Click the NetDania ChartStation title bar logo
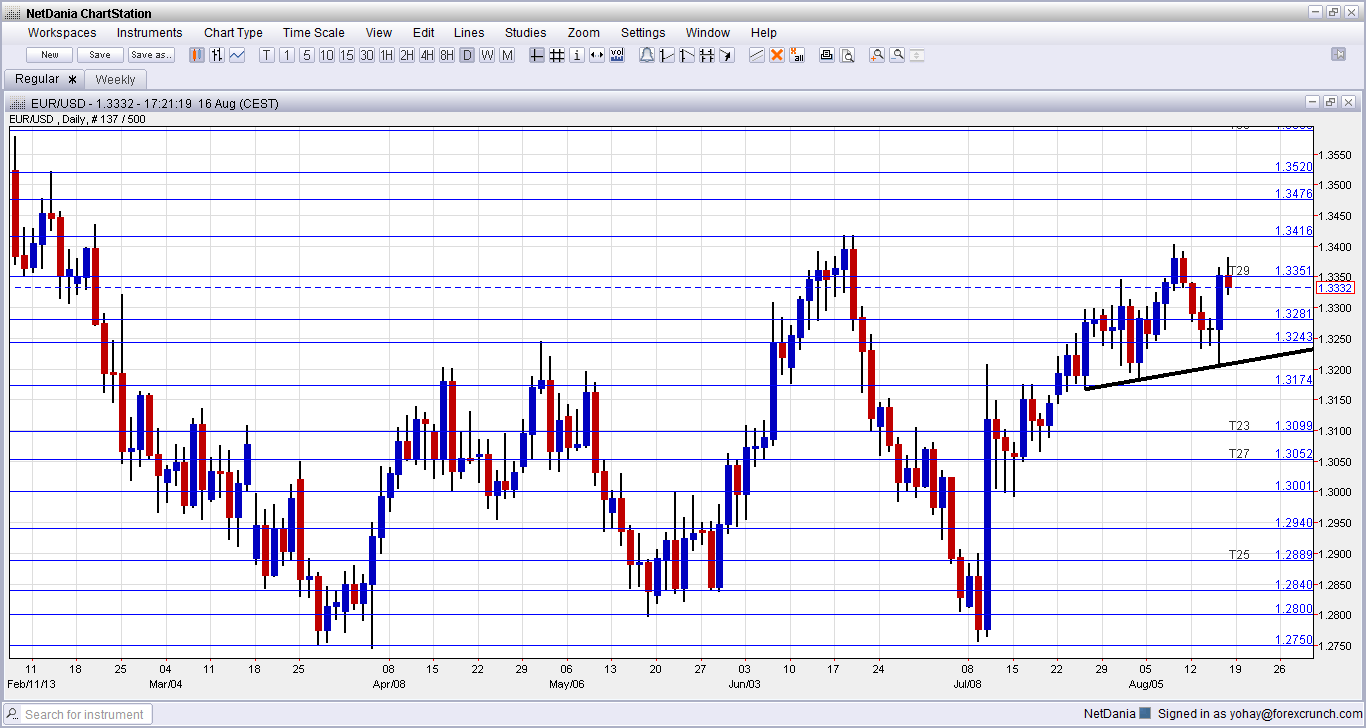1366x728 pixels. [14, 13]
